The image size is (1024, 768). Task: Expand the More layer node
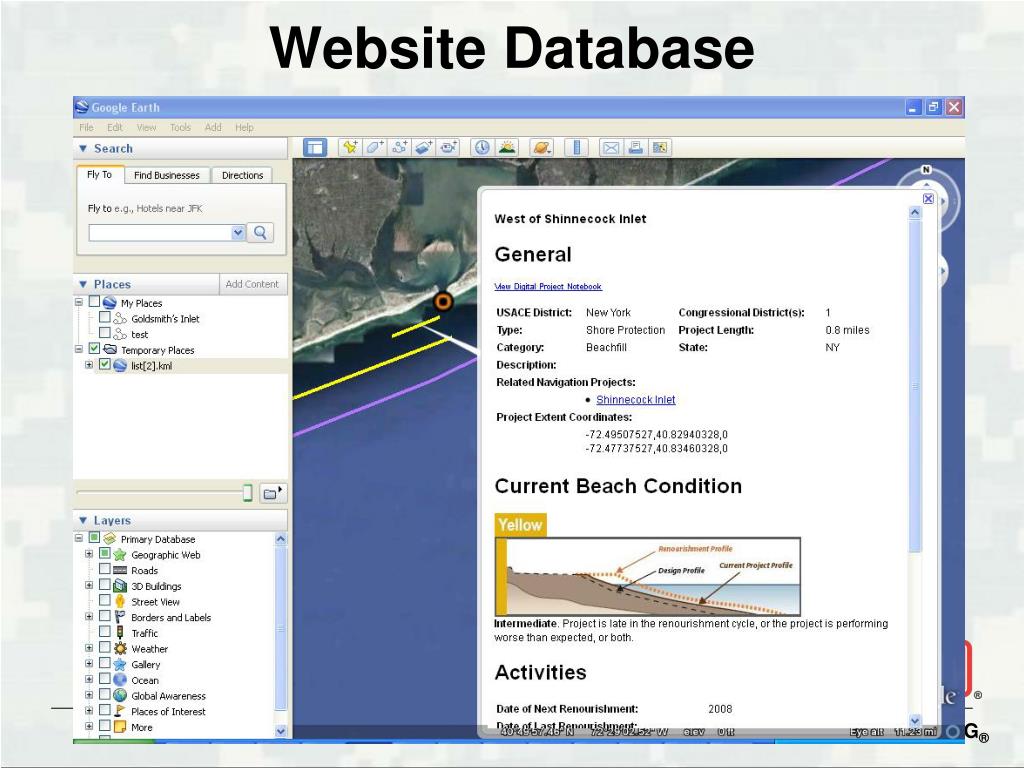(89, 726)
